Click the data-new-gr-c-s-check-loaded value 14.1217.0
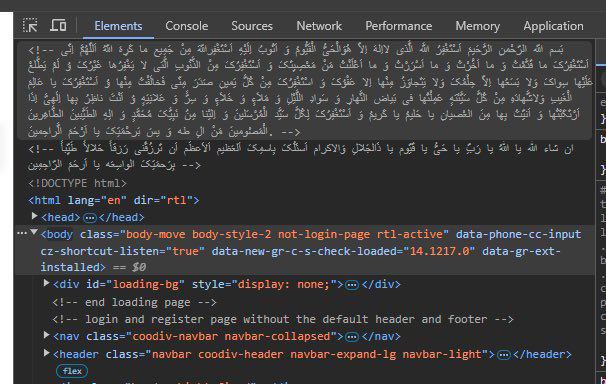606x384 pixels. 439,251
